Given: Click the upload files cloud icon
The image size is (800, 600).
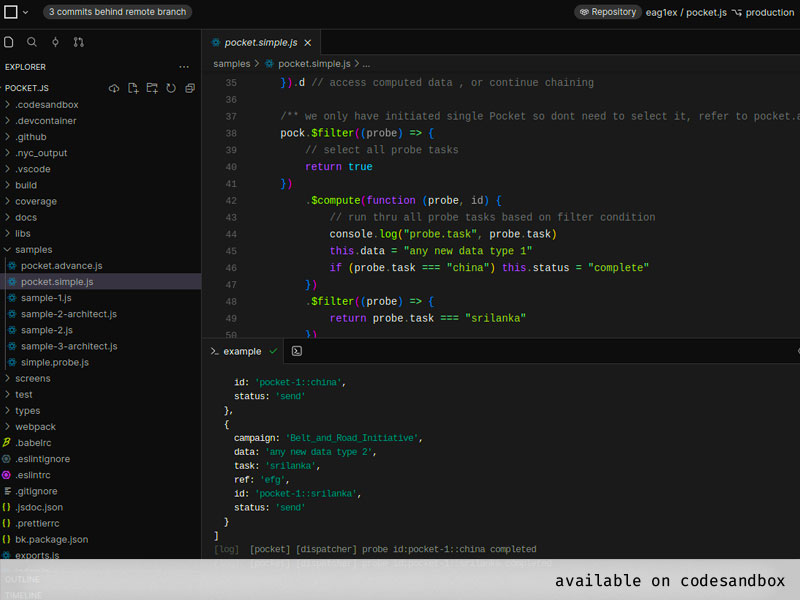Looking at the screenshot, I should coord(114,88).
